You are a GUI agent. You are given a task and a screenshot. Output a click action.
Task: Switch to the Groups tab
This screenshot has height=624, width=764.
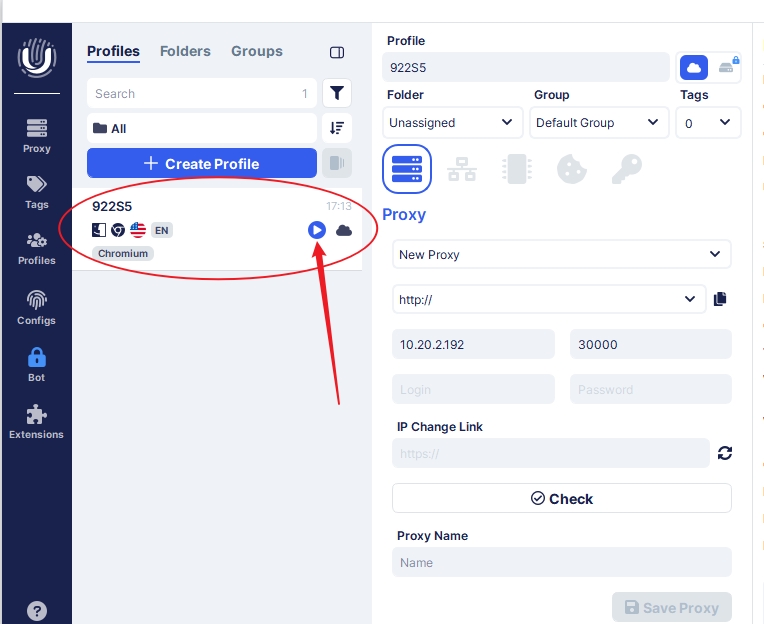(x=257, y=51)
